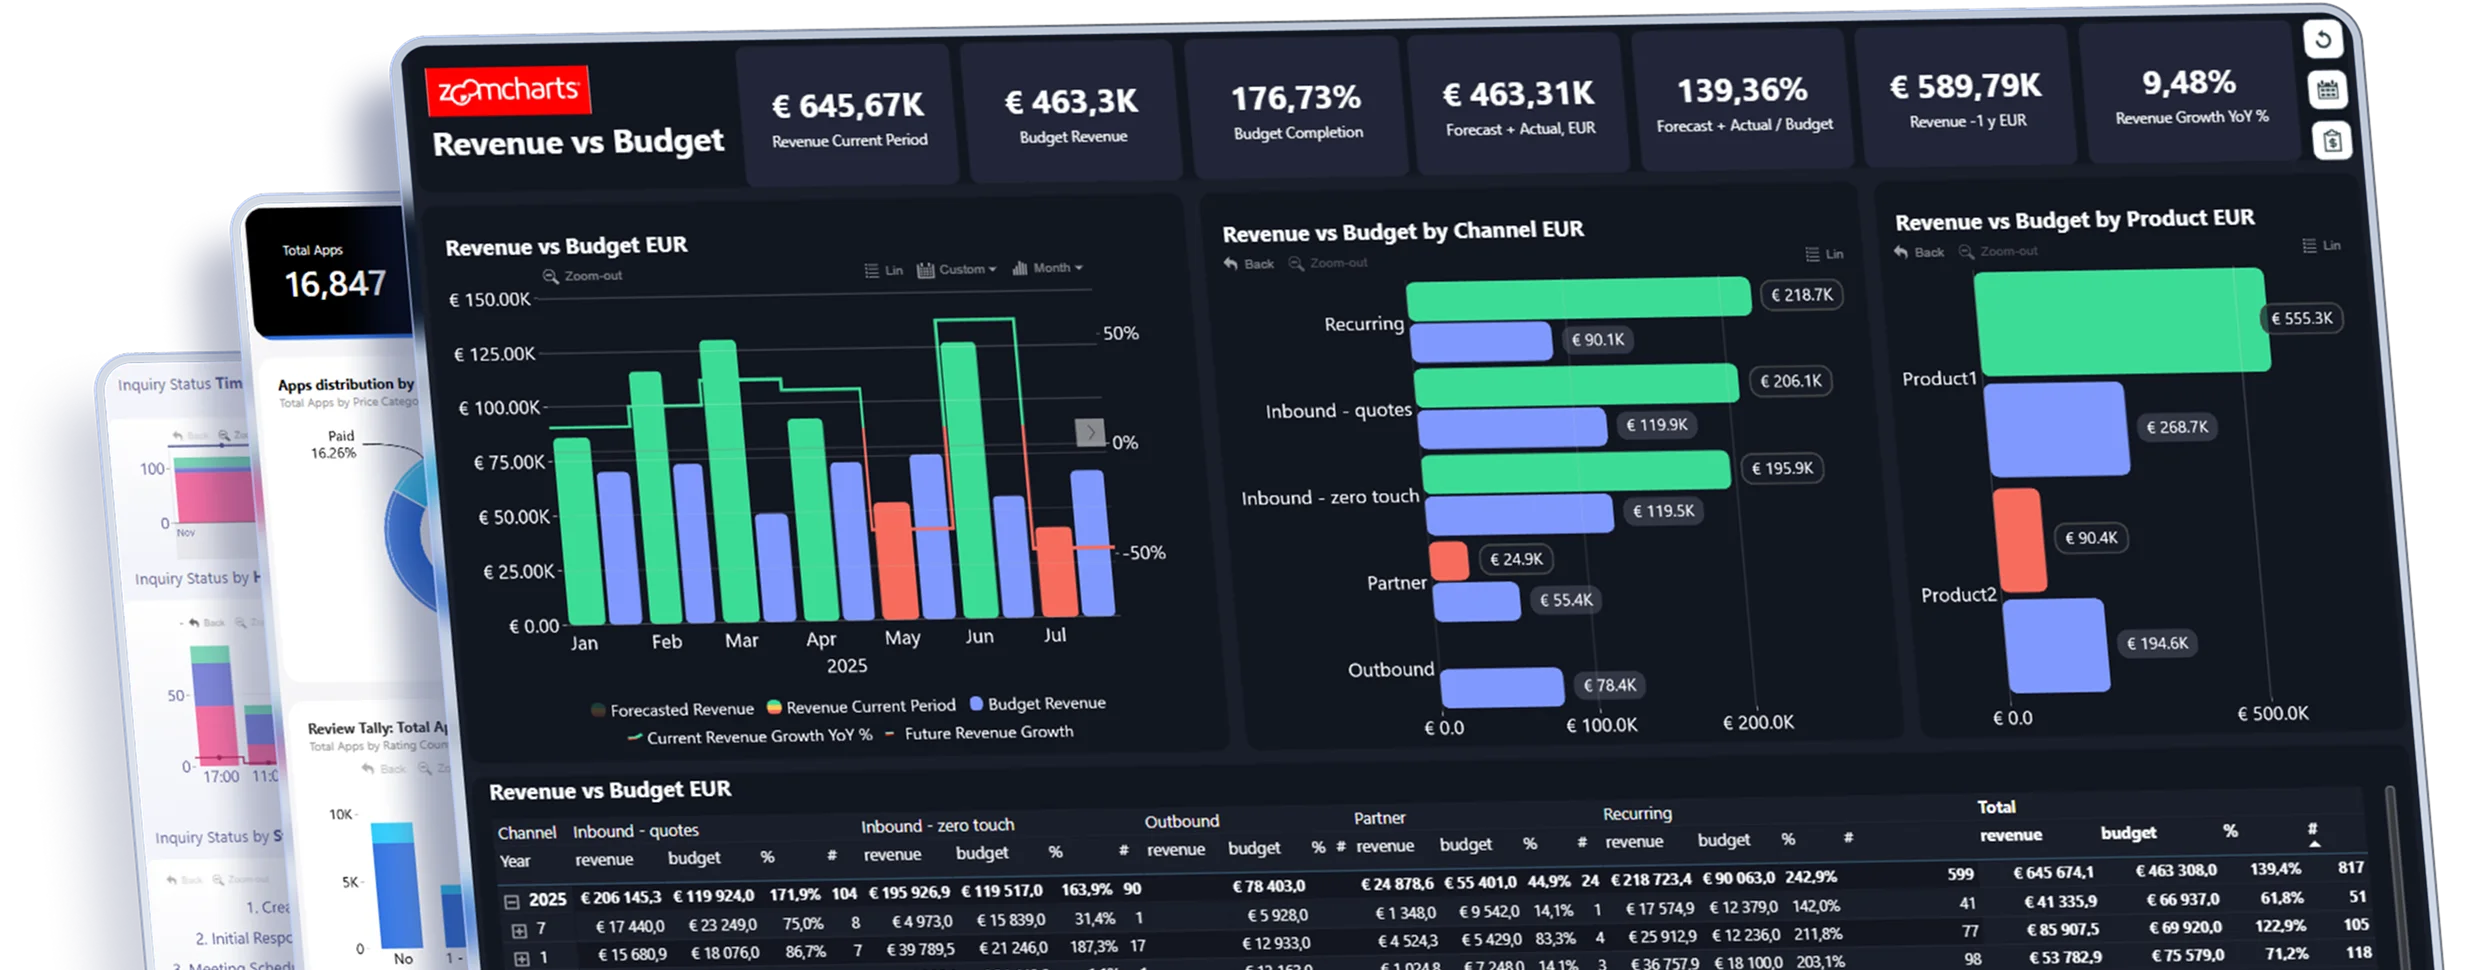
Task: Click Back in the Product chart
Action: tap(1919, 252)
